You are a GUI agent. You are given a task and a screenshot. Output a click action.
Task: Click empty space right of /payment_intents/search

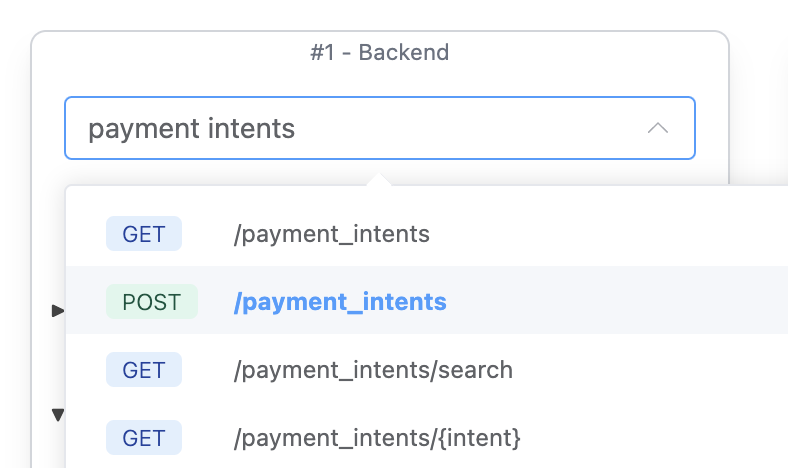(x=650, y=370)
